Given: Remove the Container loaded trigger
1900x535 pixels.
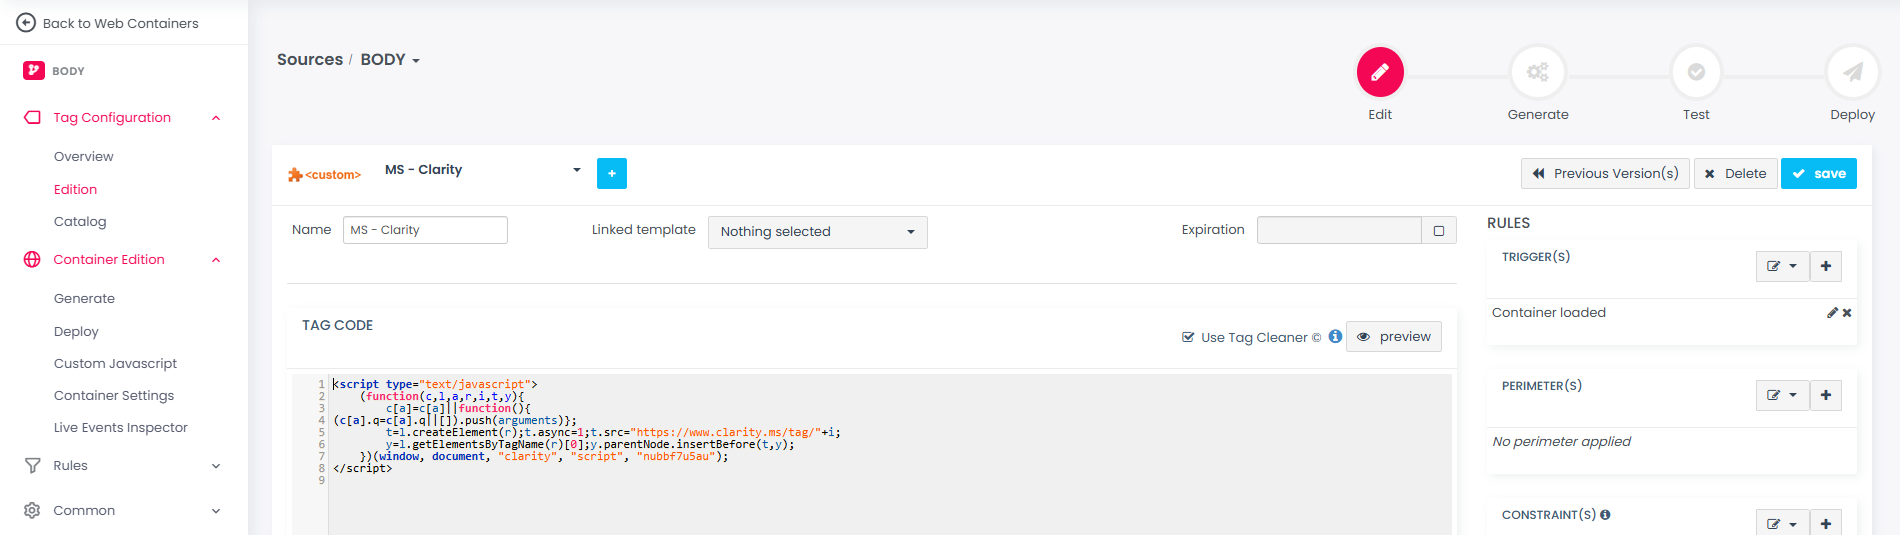Looking at the screenshot, I should [x=1847, y=313].
